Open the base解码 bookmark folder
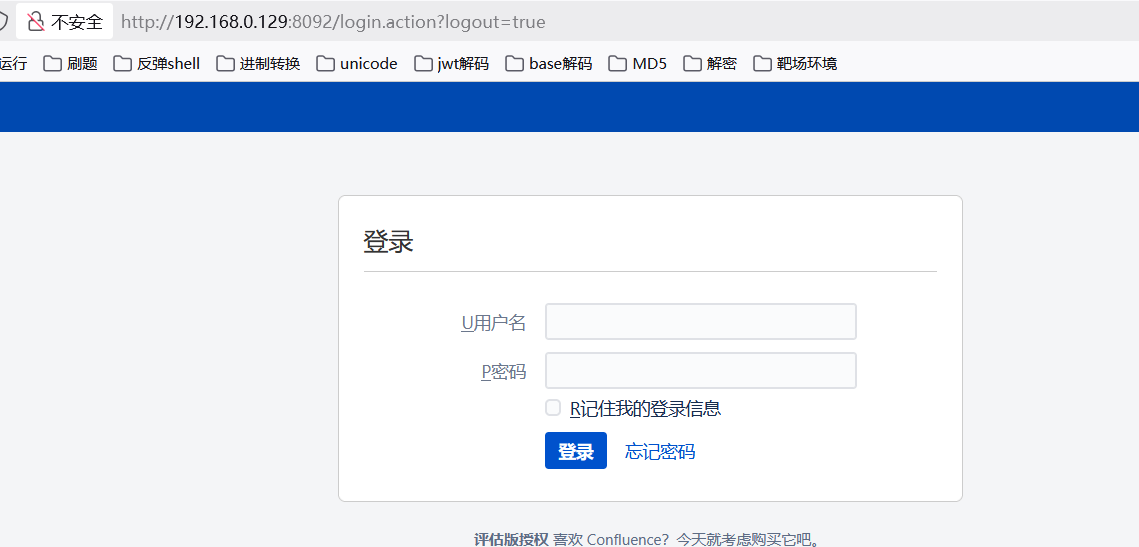Image resolution: width=1139 pixels, height=547 pixels. click(549, 64)
